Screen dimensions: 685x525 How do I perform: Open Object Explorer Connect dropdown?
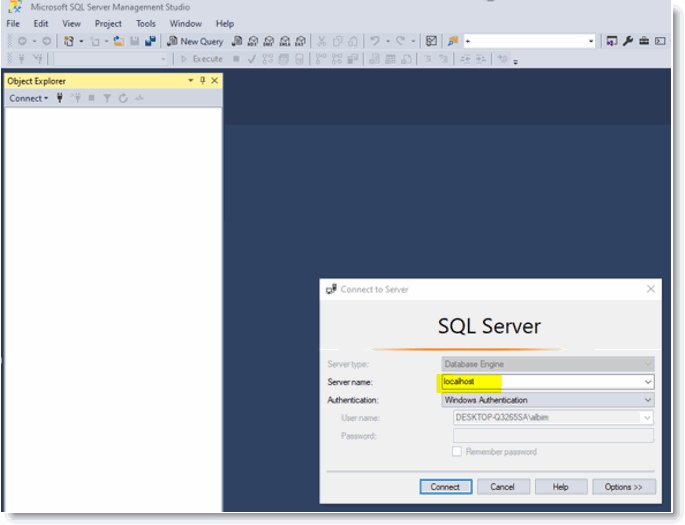pyautogui.click(x=29, y=98)
